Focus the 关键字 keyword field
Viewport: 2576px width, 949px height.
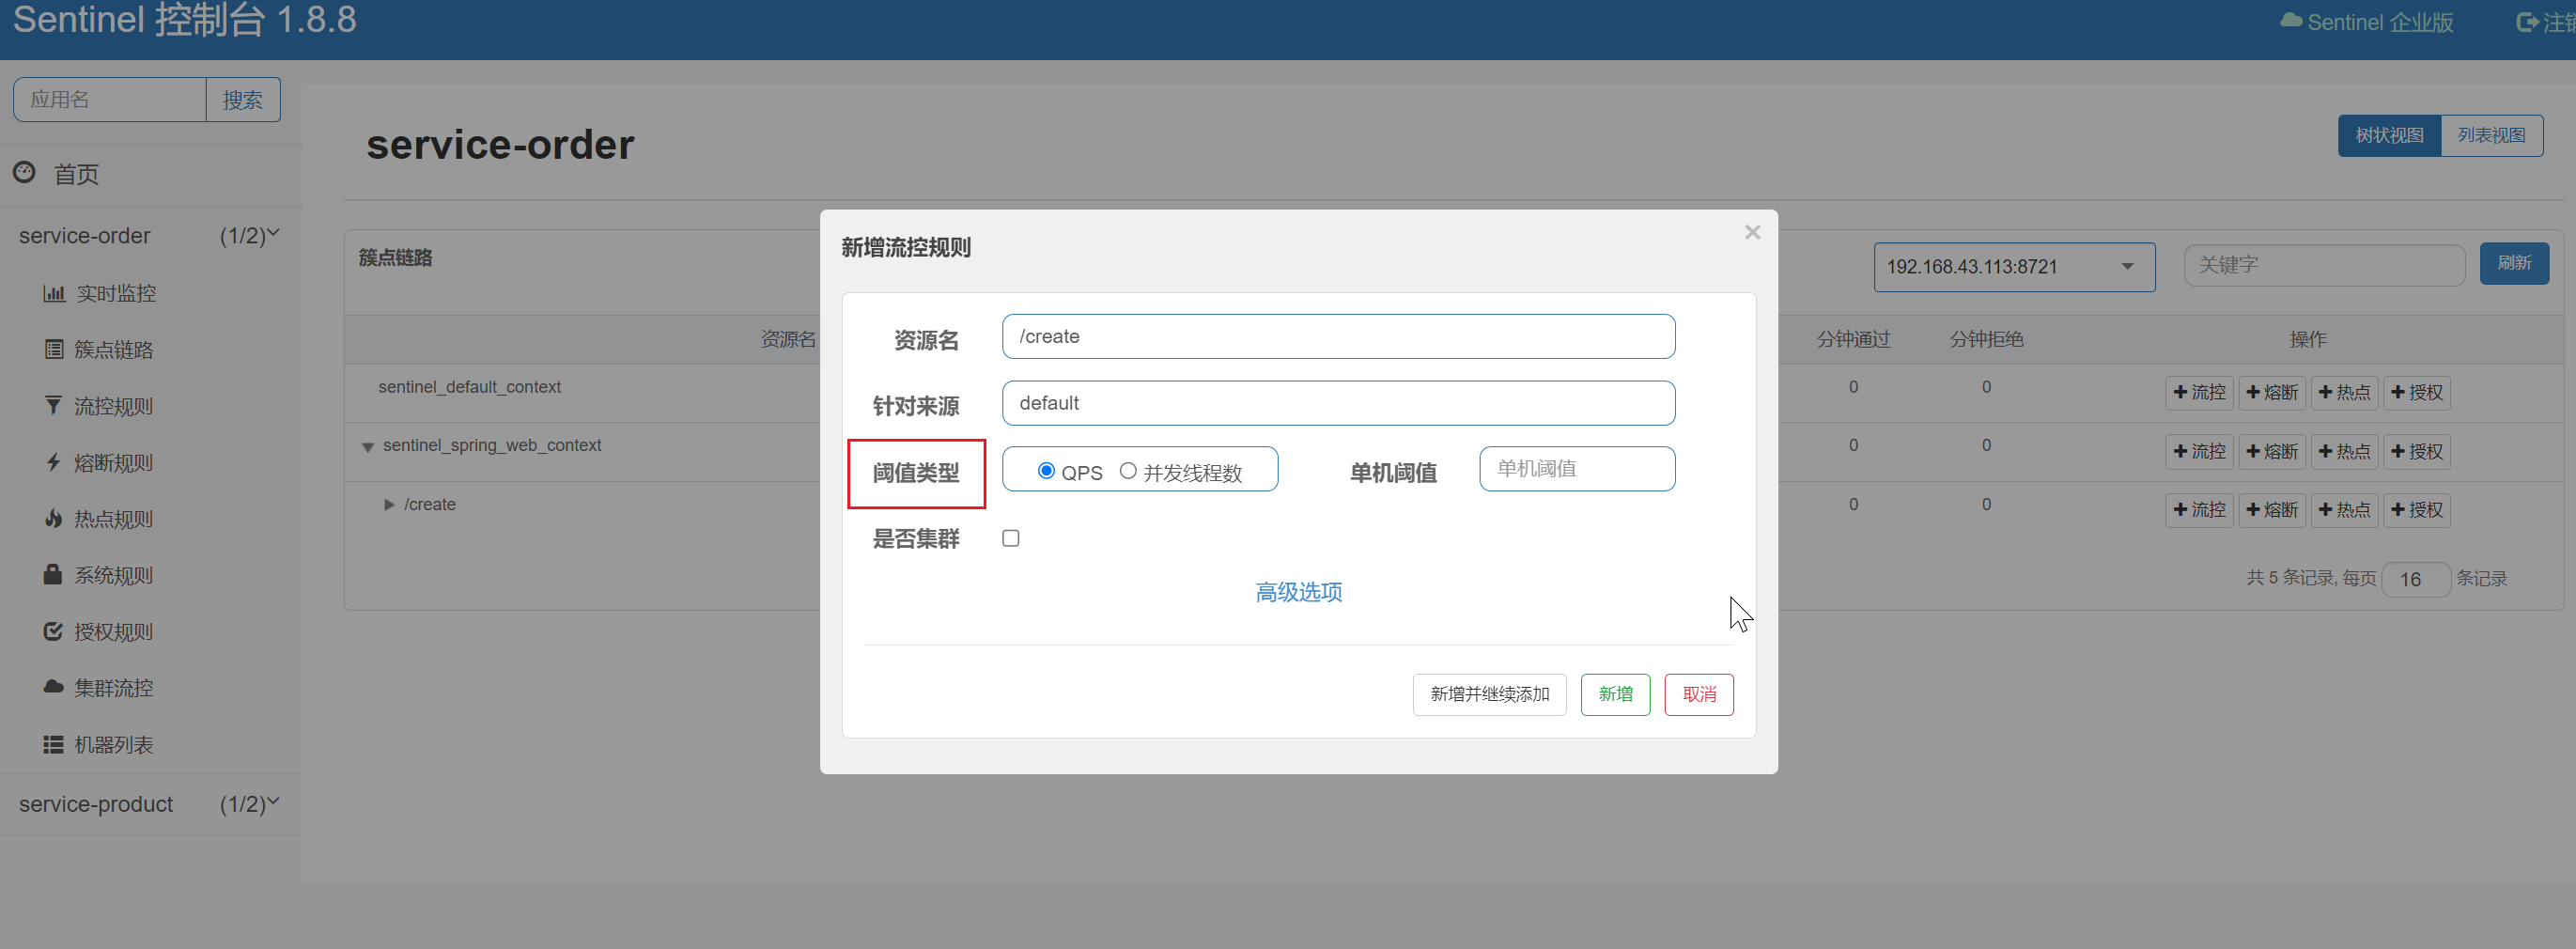[x=2324, y=265]
